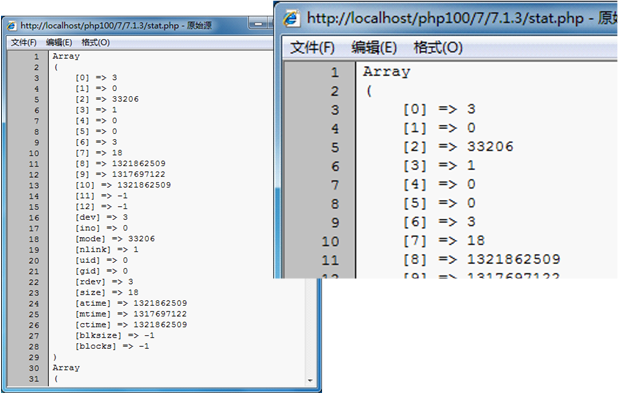Viewport: 618px width, 394px height.
Task: Click '[0] => 3' in the left window
Action: click(96, 78)
